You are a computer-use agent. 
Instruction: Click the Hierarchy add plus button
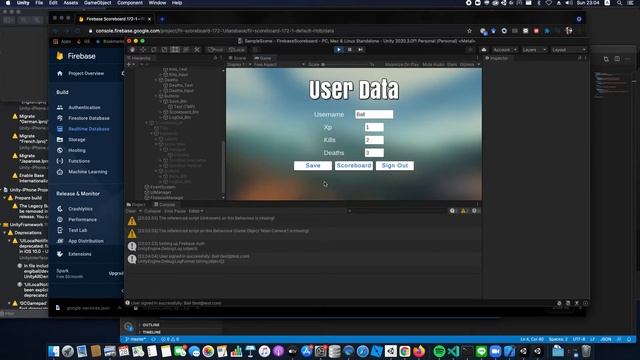[129, 64]
